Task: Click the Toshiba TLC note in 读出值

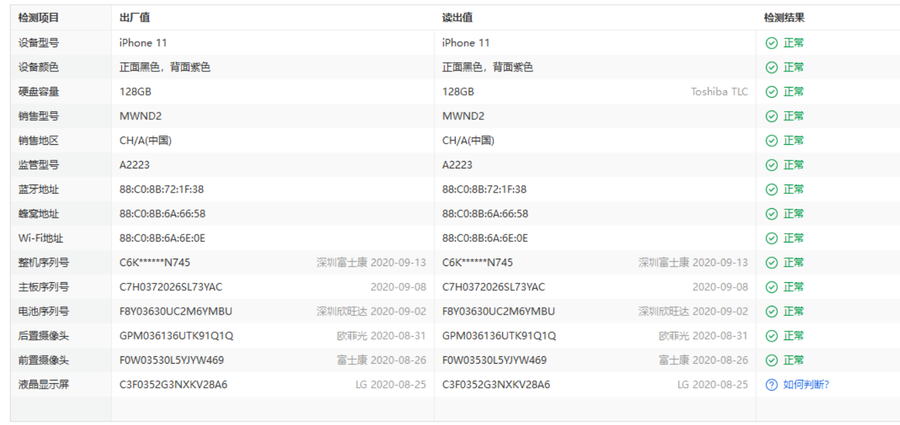Action: tap(719, 92)
